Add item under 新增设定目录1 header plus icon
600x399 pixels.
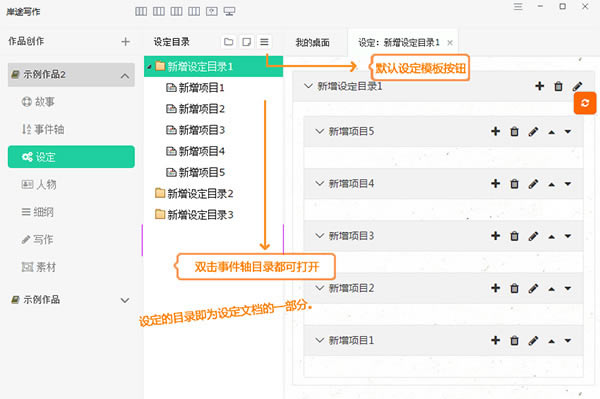point(540,86)
